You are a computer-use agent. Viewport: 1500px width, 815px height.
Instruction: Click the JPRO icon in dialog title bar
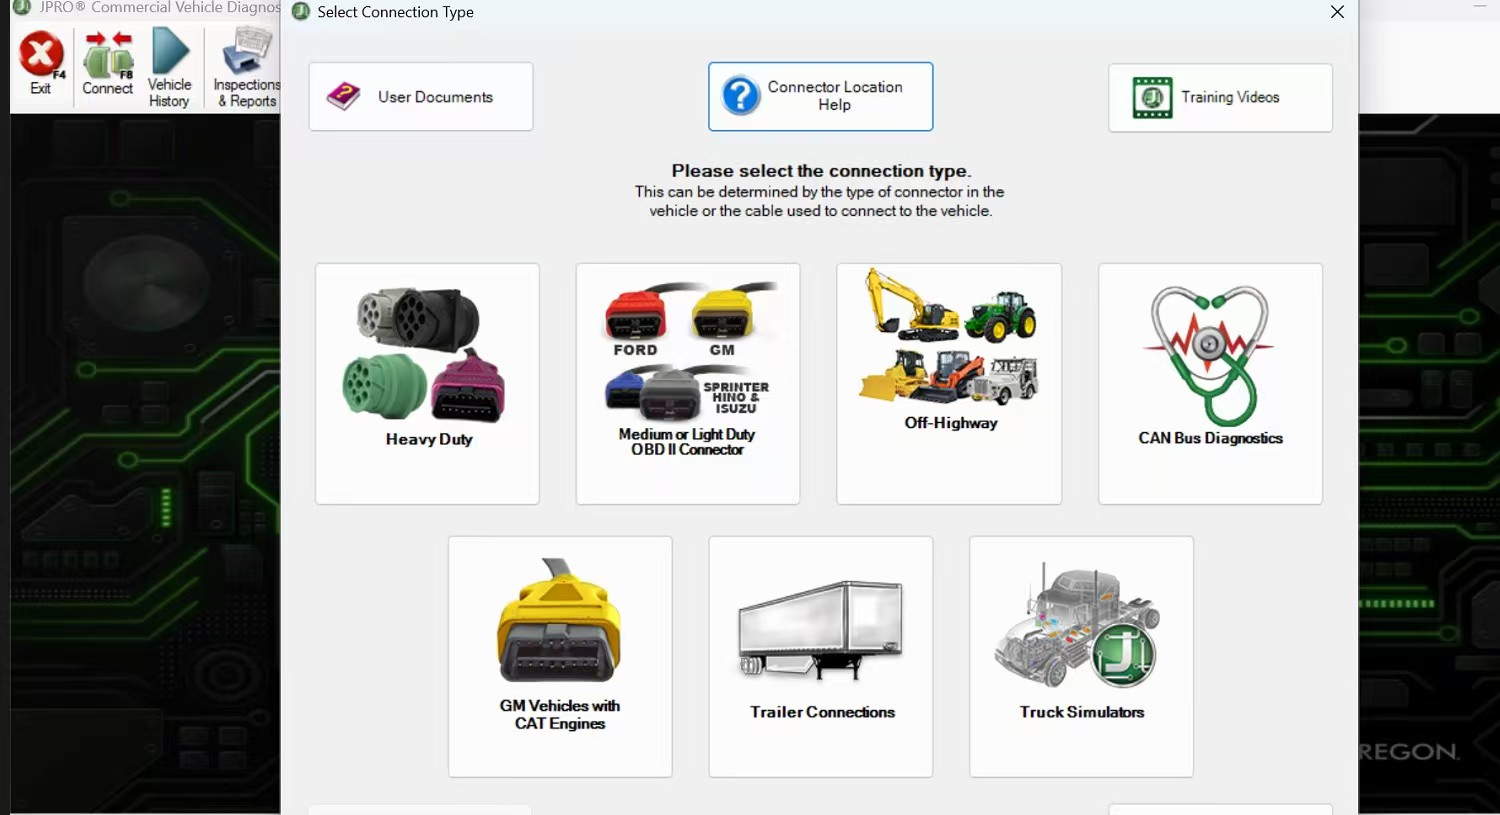(x=301, y=12)
